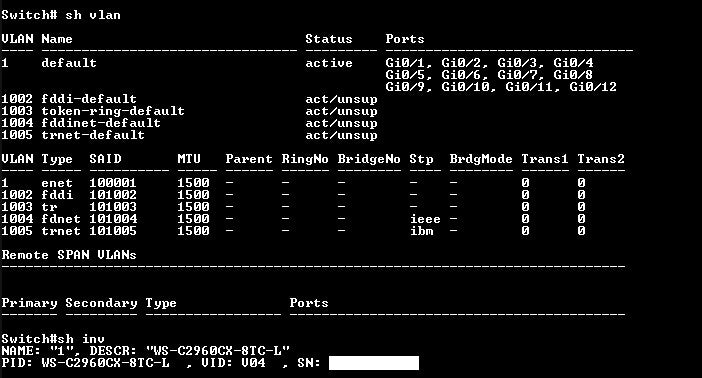Click the 'ieee' Stp value
Screen dimensions: 702x378
[x=425, y=219]
